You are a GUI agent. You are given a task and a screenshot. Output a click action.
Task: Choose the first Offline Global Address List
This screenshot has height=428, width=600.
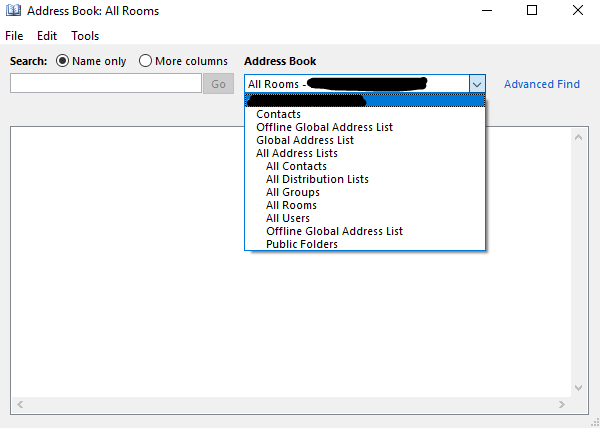pyautogui.click(x=365, y=127)
